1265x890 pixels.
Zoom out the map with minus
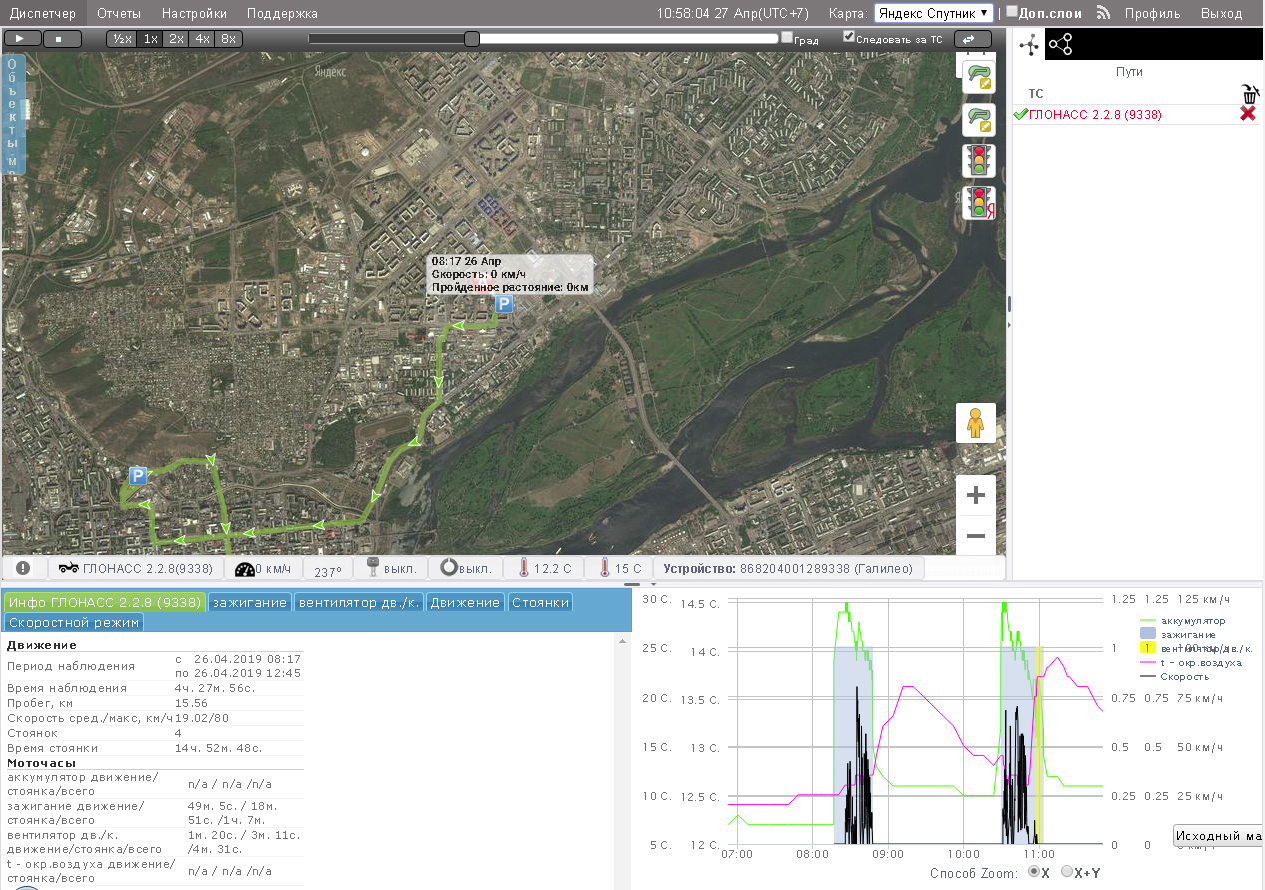(976, 536)
